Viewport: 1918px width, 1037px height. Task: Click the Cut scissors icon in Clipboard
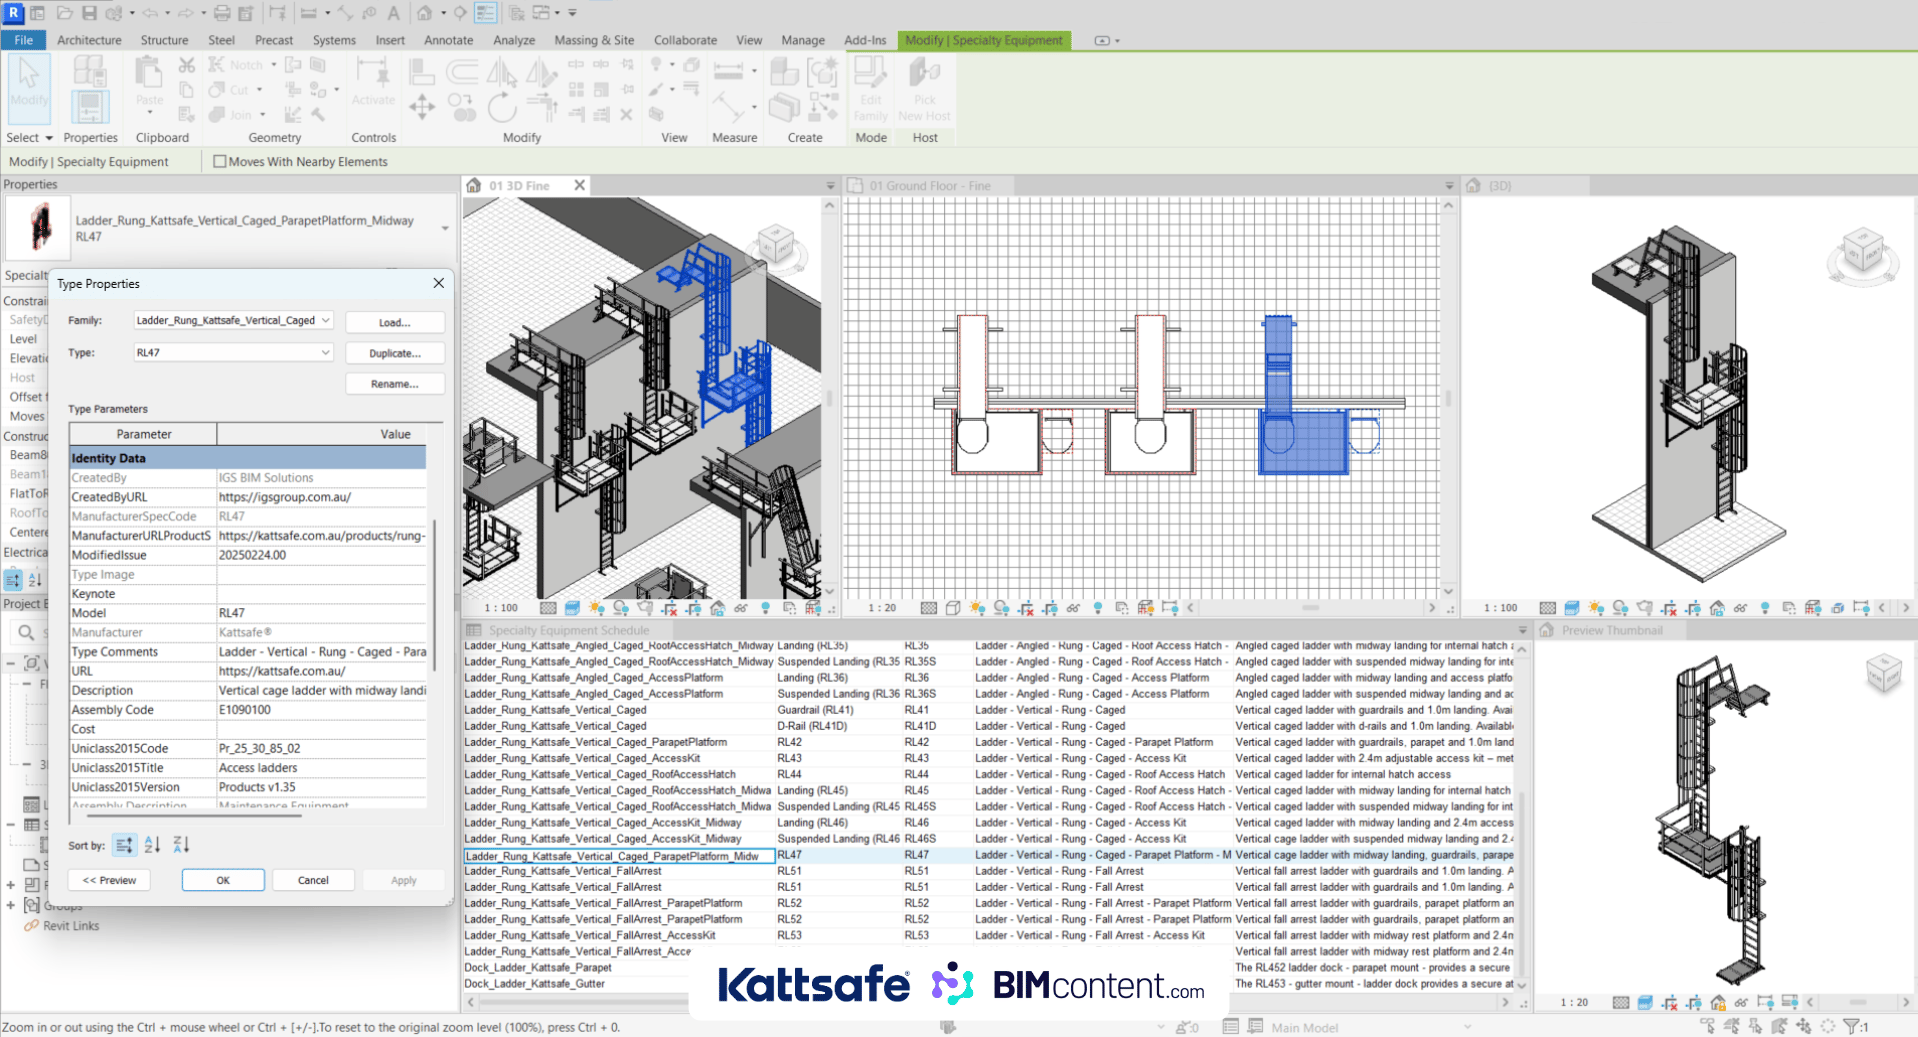click(x=187, y=65)
